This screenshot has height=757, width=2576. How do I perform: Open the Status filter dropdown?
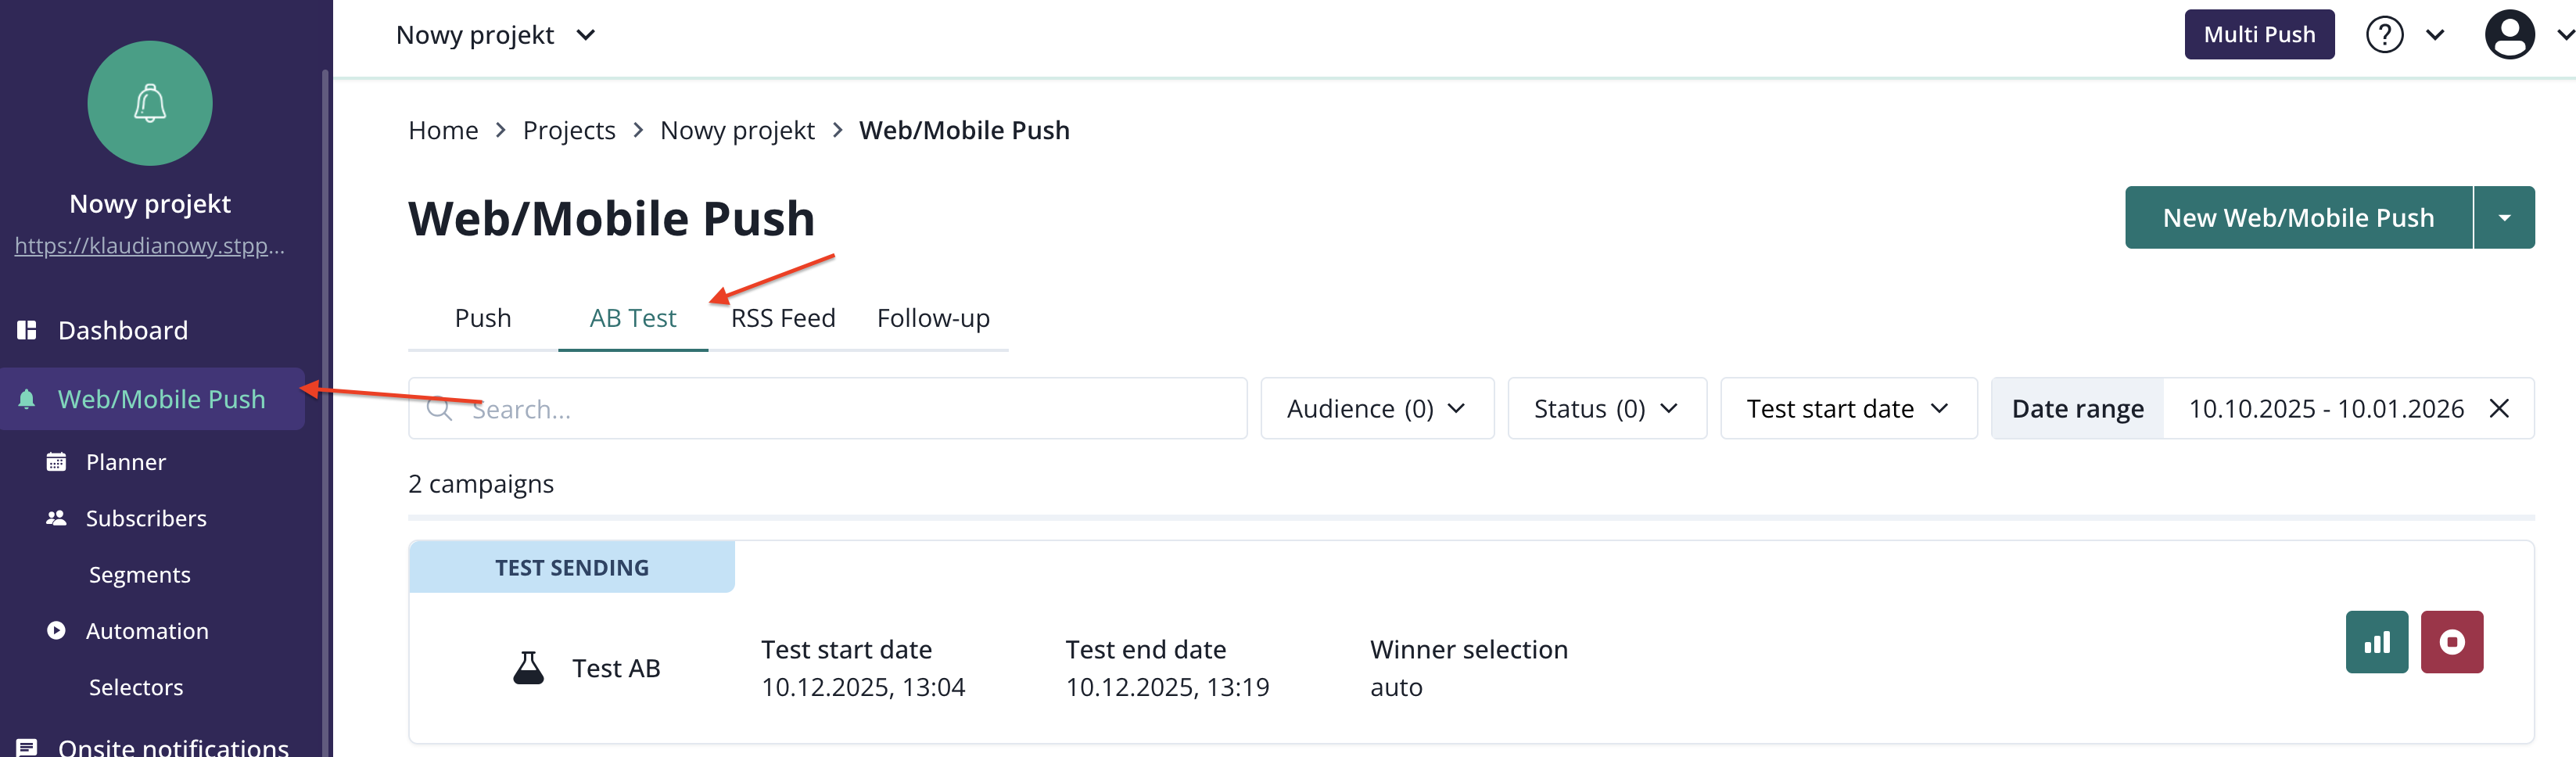pyautogui.click(x=1606, y=408)
